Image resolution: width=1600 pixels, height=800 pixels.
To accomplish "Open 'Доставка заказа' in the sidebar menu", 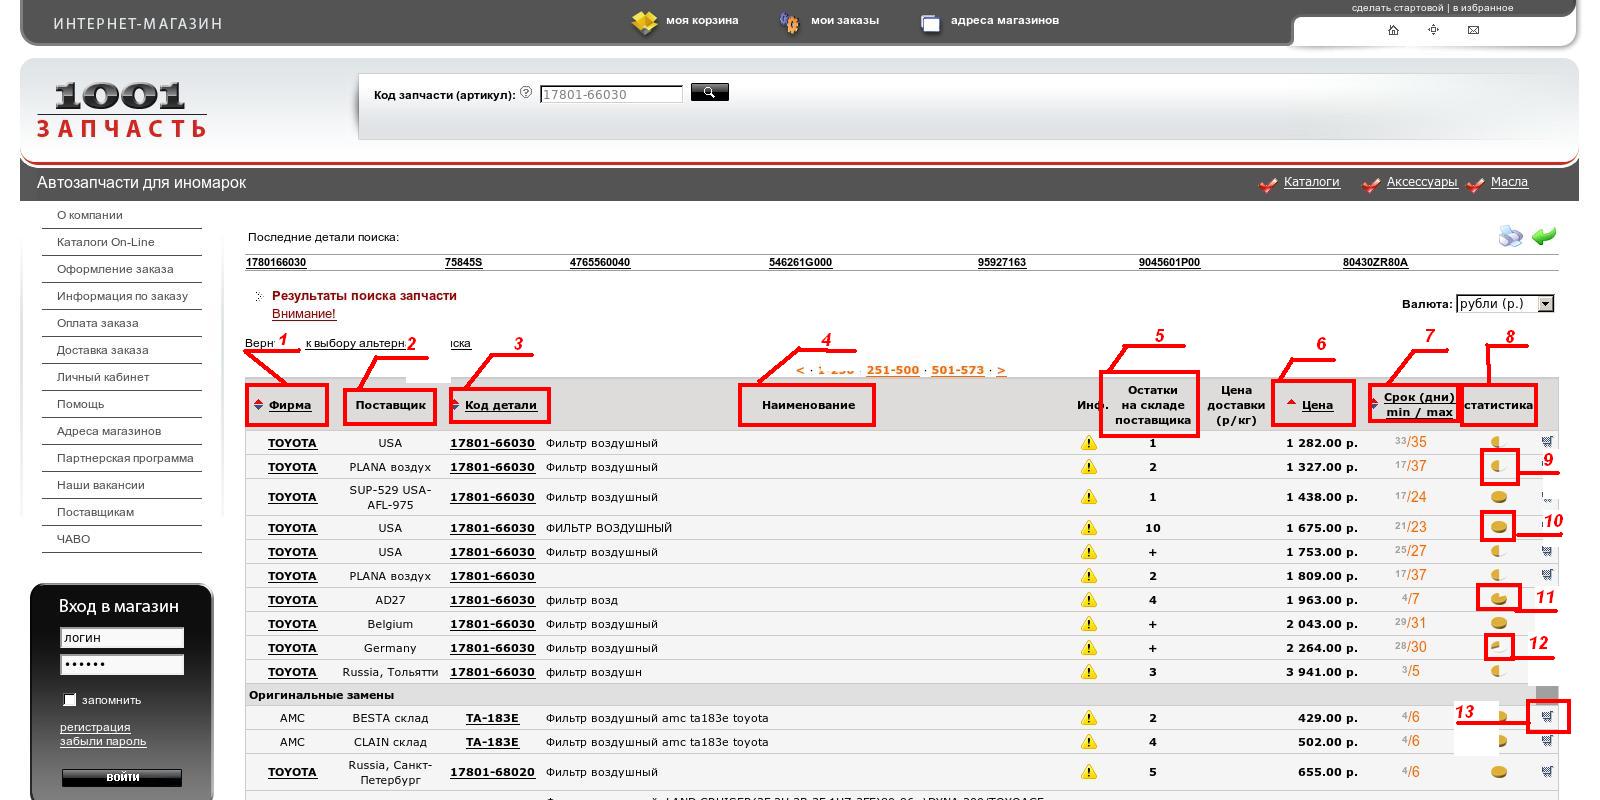I will click(x=102, y=350).
